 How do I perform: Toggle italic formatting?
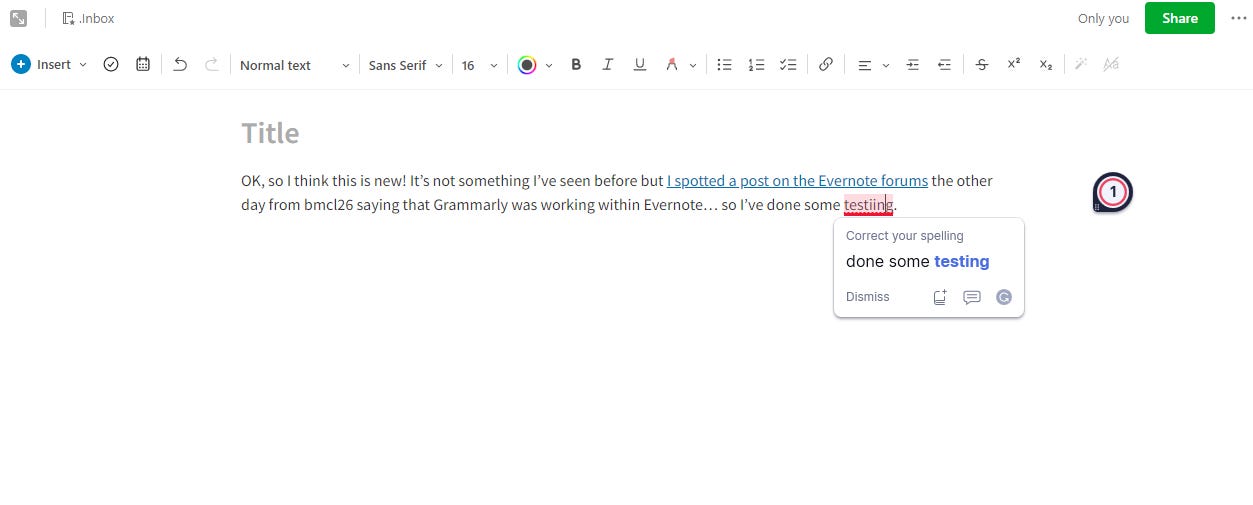click(x=607, y=65)
